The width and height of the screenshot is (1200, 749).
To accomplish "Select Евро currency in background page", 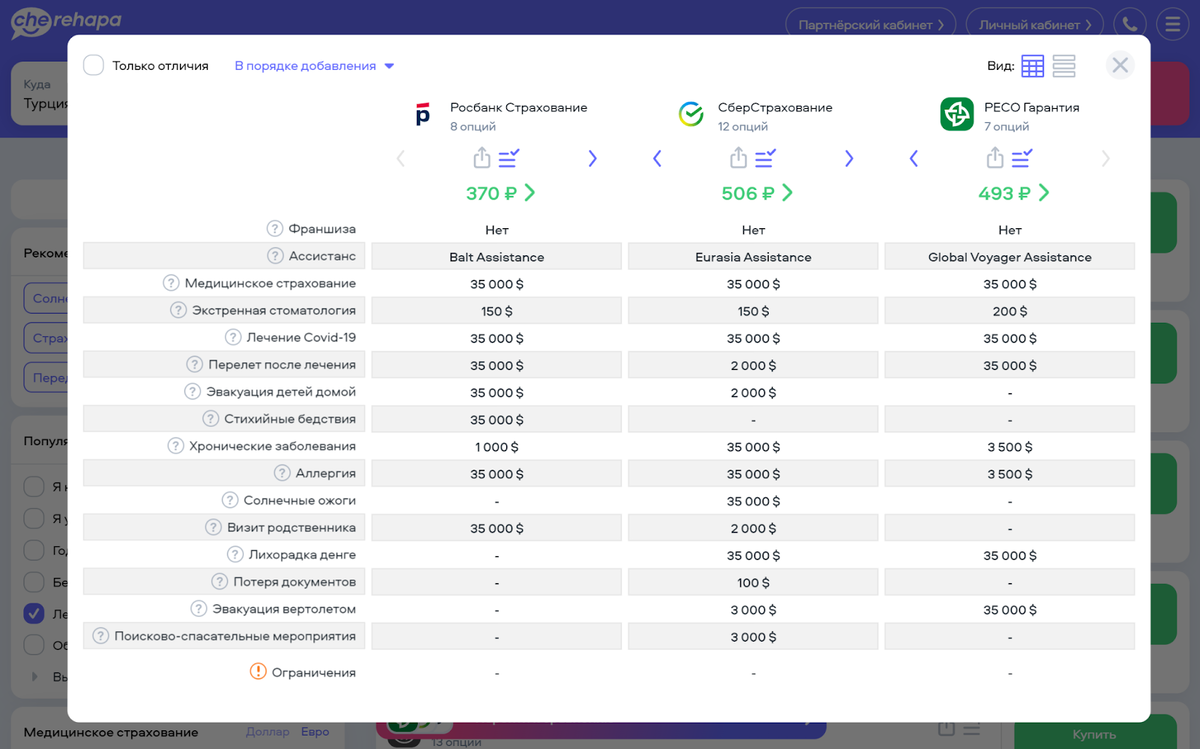I will pyautogui.click(x=315, y=732).
